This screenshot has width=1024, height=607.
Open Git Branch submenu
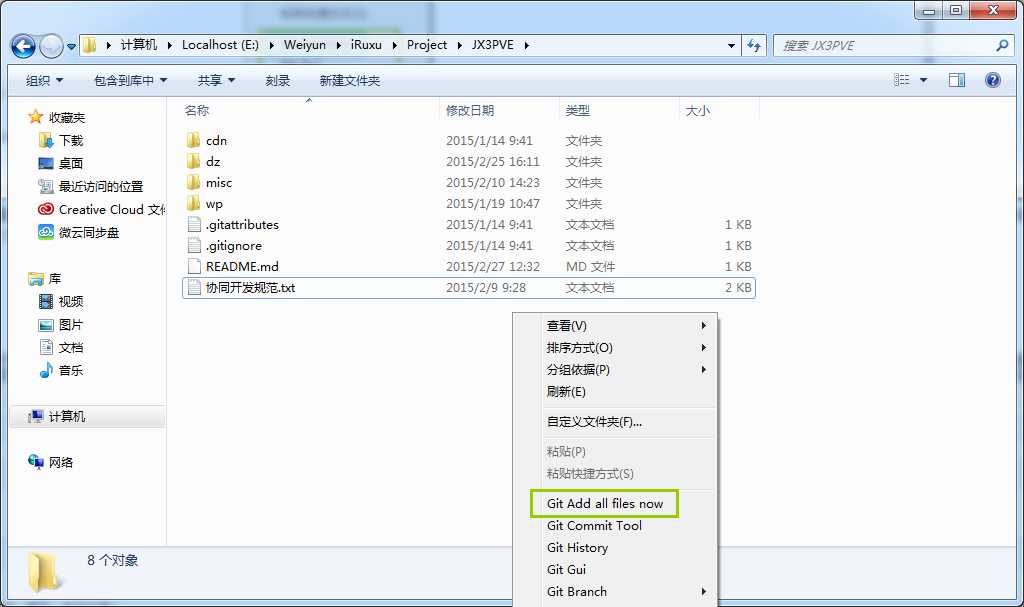(626, 592)
